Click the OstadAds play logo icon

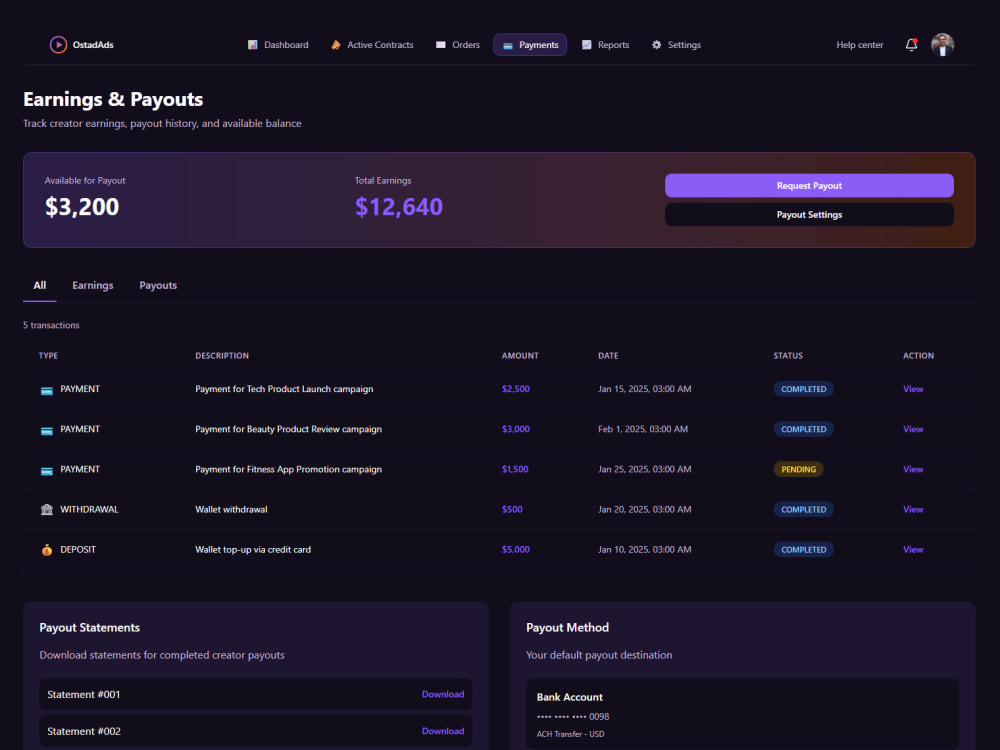(x=58, y=45)
